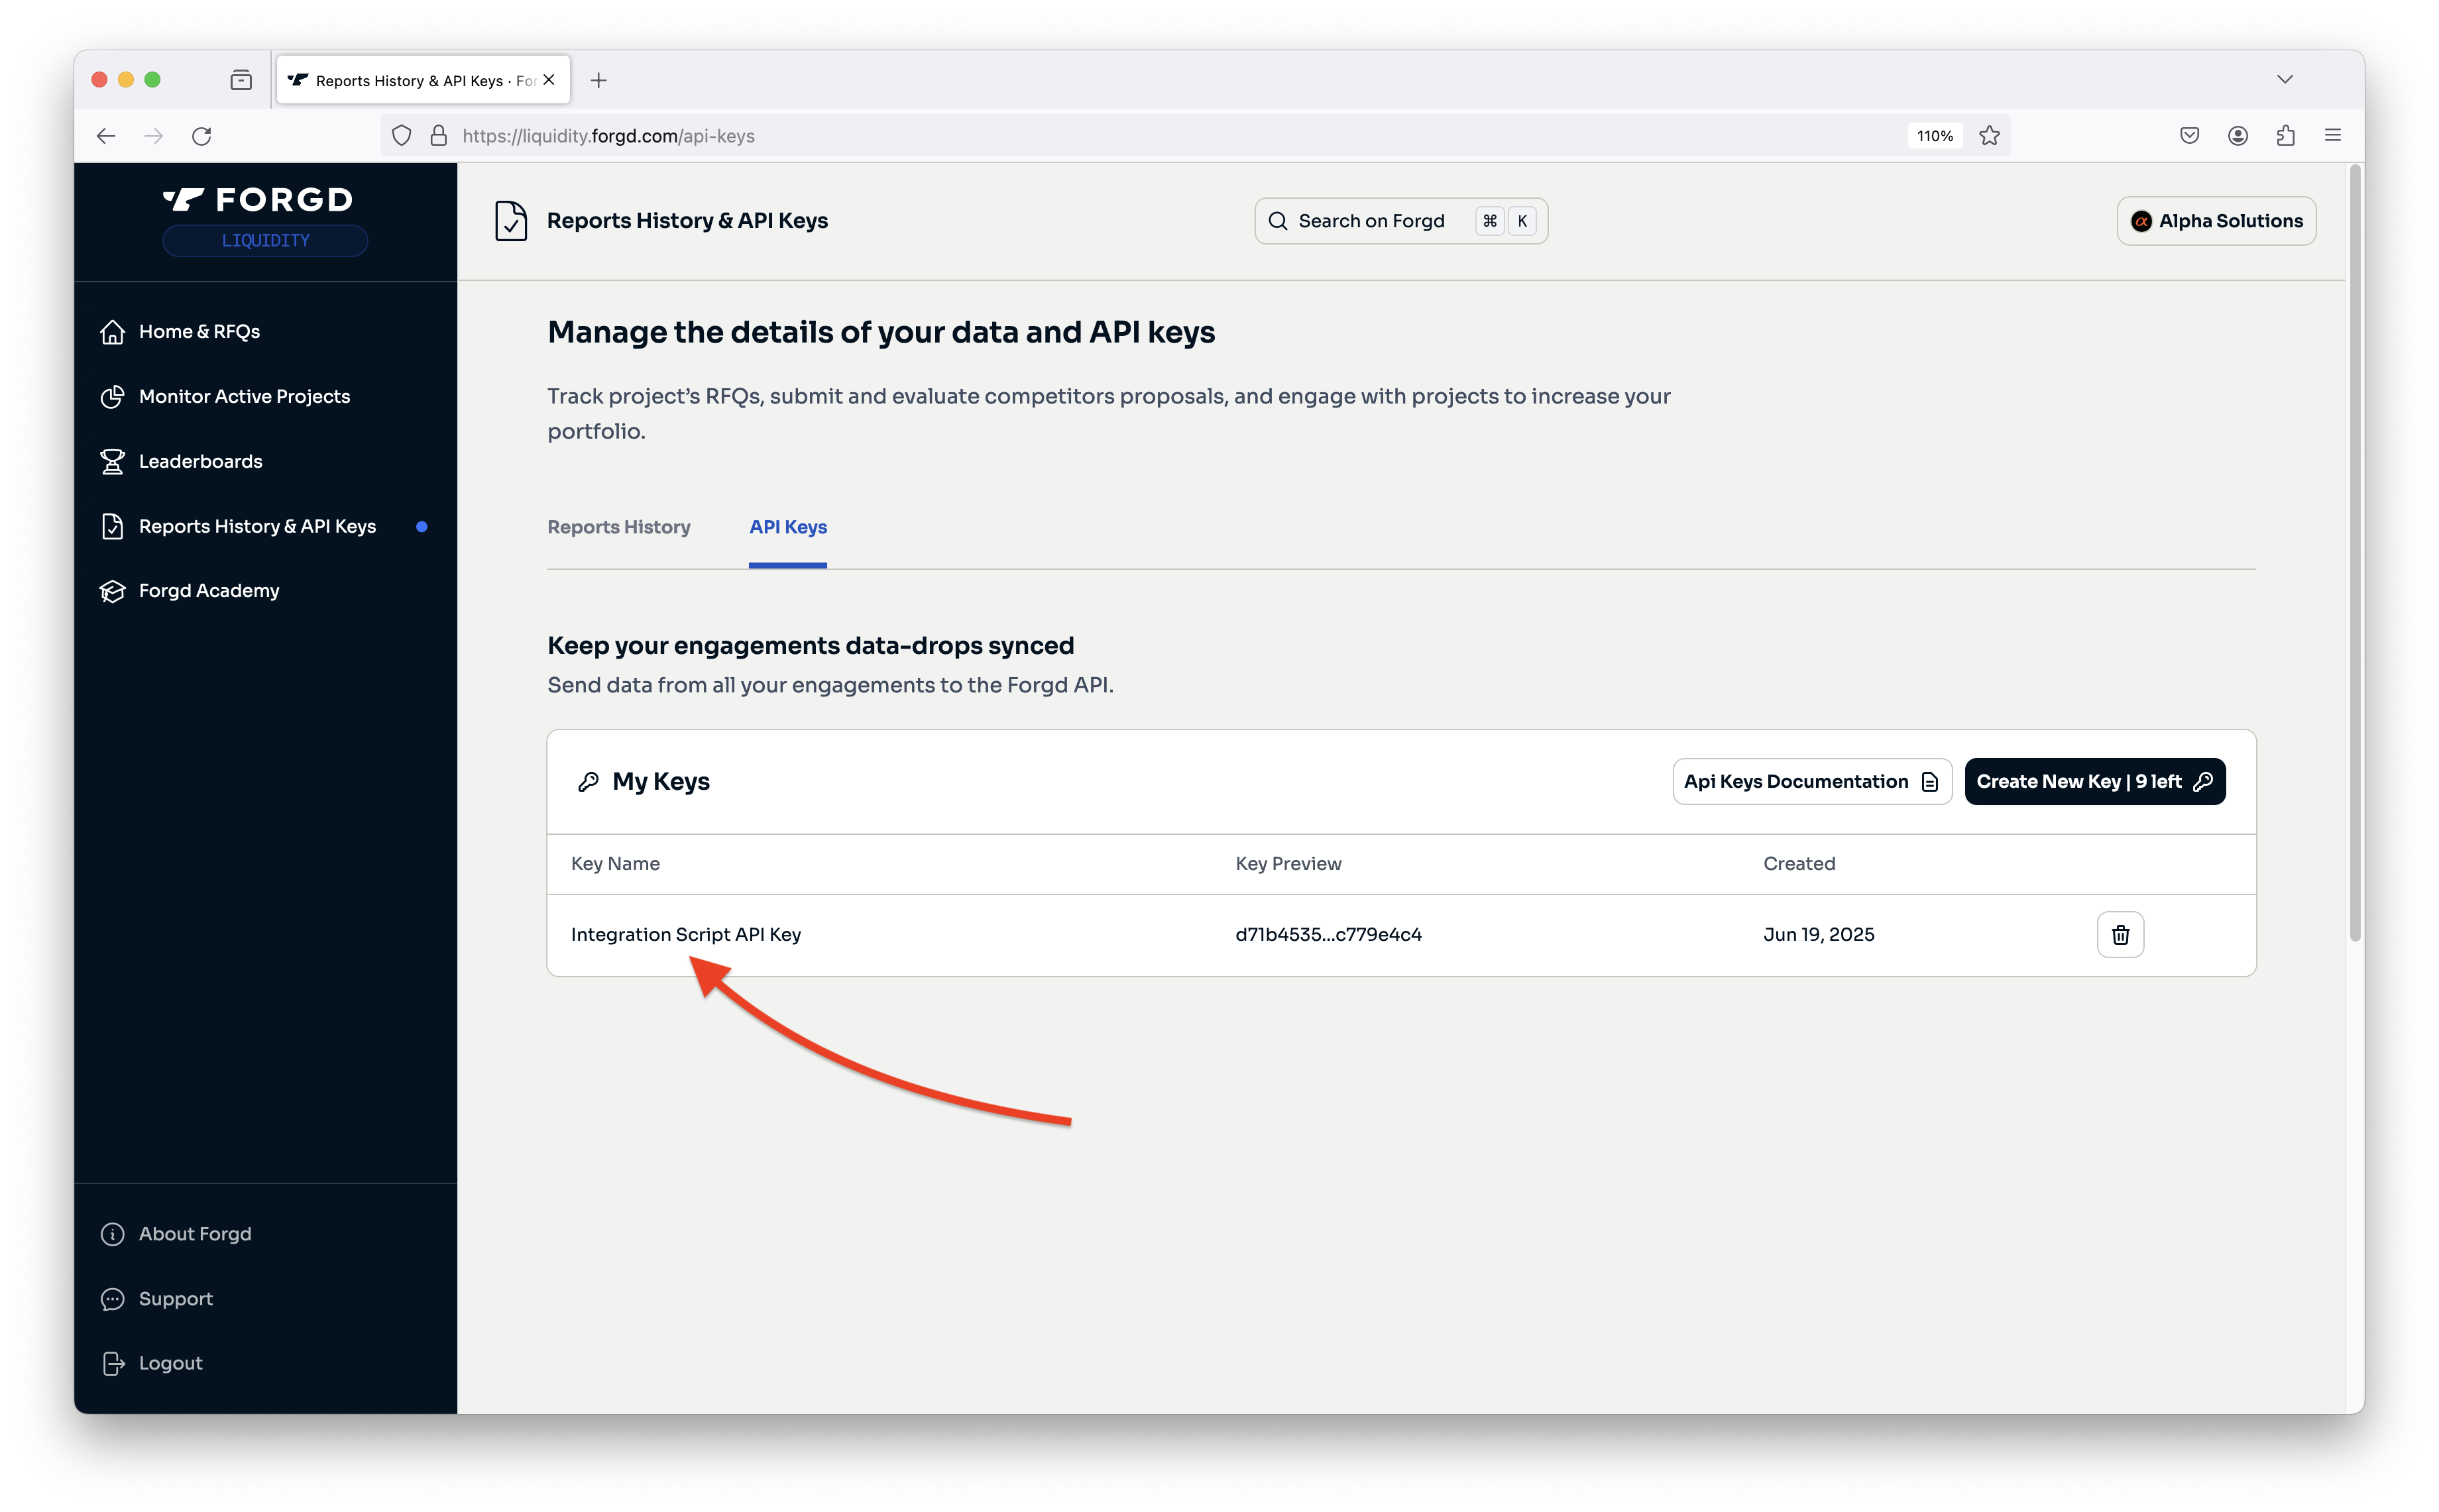Click the Monitor Active Projects chart icon
The image size is (2439, 1512).
coord(112,397)
